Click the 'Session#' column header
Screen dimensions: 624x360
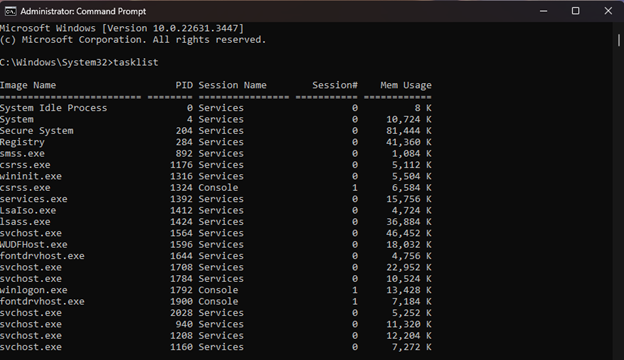[335, 85]
